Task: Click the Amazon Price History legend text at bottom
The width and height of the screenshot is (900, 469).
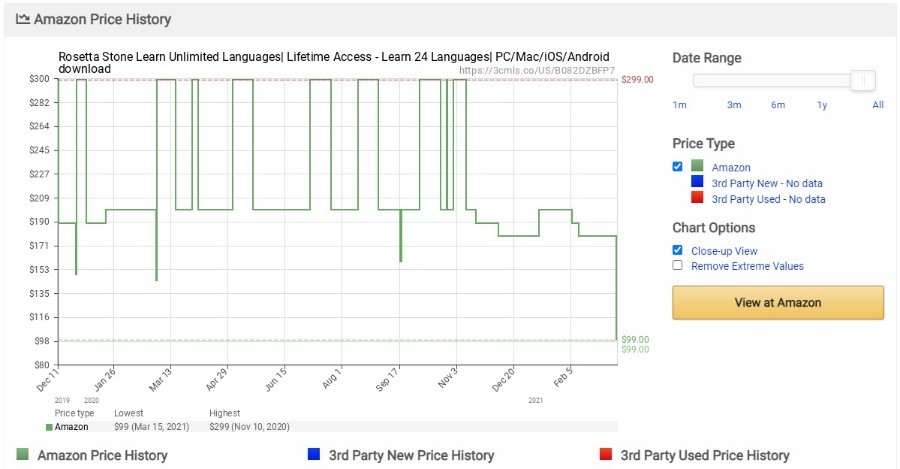Action: click(x=103, y=455)
